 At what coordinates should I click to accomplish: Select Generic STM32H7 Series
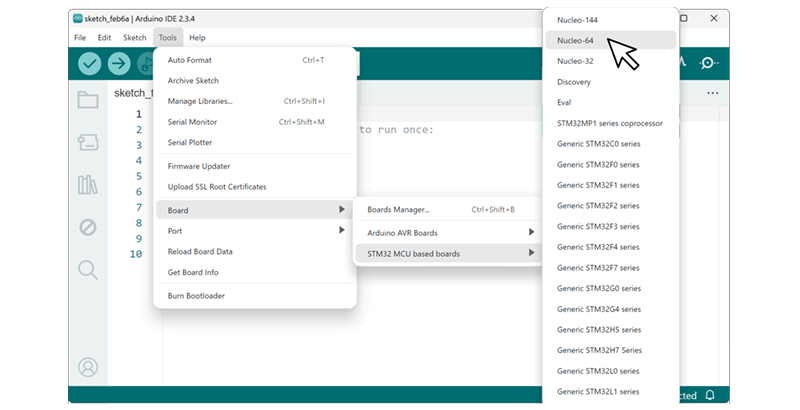click(x=611, y=350)
